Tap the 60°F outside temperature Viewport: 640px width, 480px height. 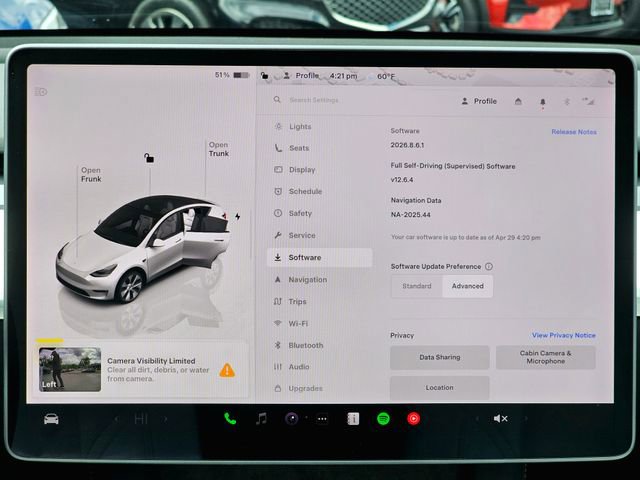[x=386, y=76]
